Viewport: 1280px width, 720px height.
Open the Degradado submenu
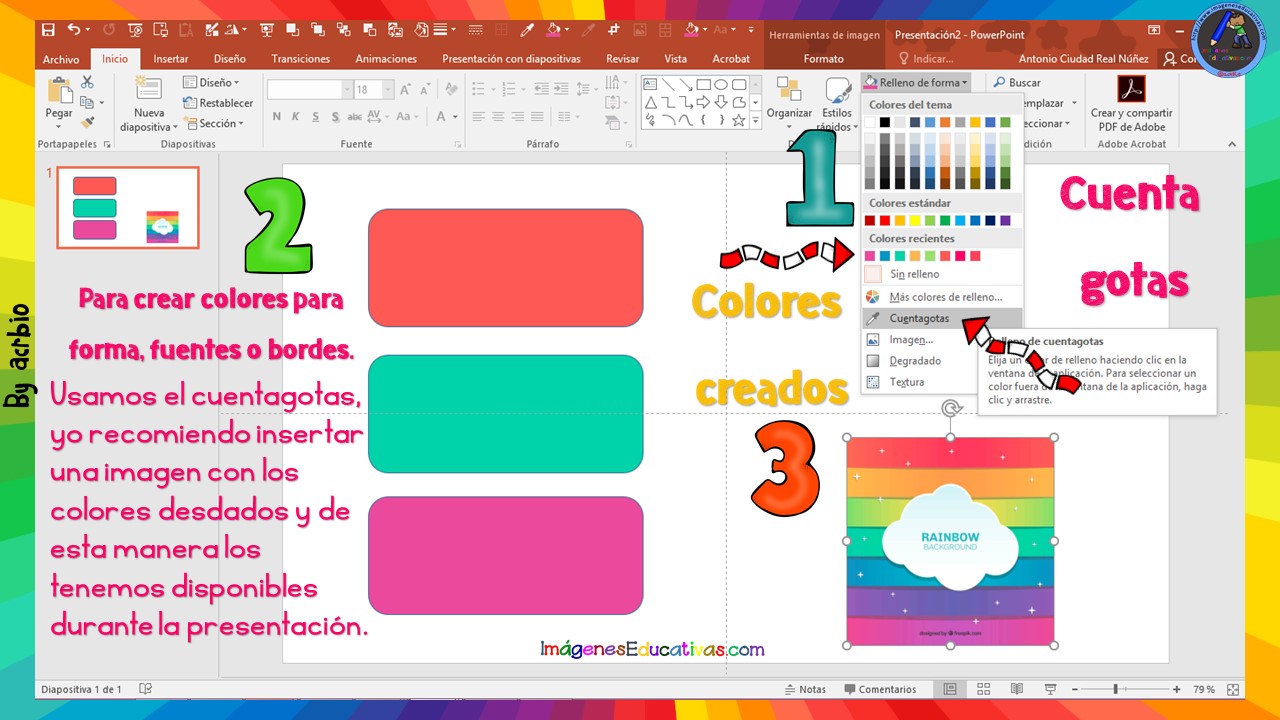click(942, 361)
